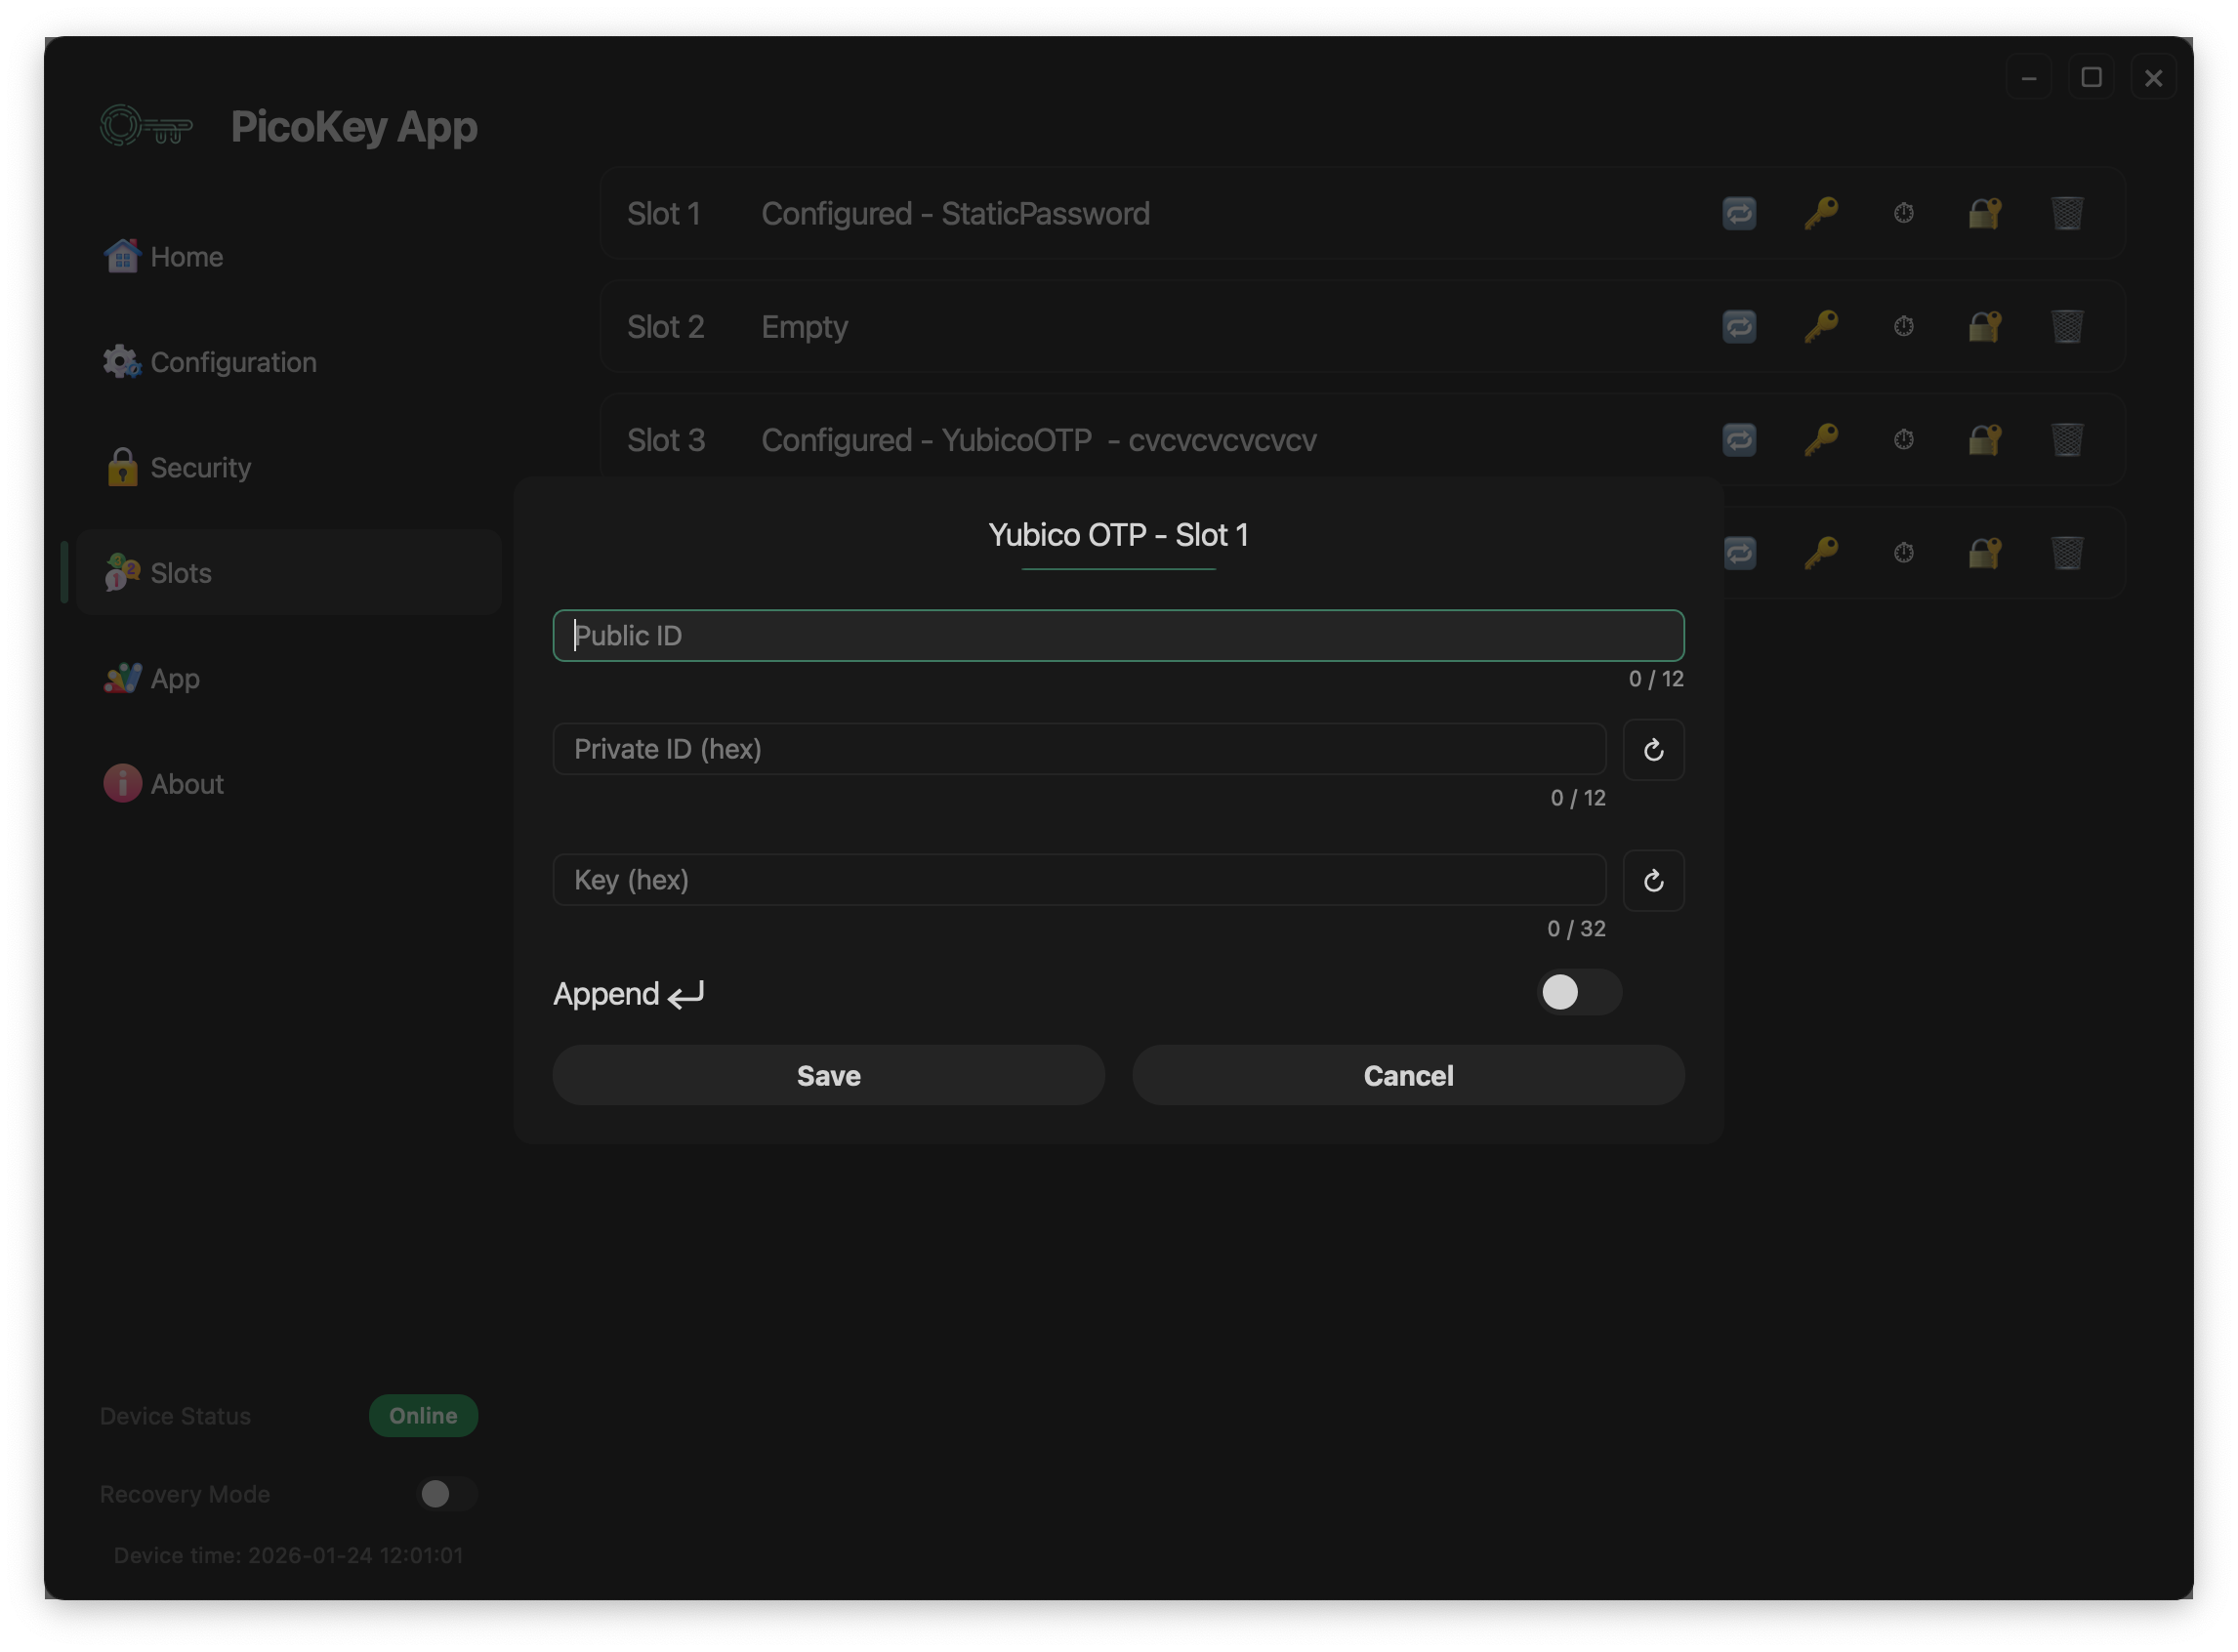This screenshot has height=1652, width=2238.
Task: Enable the Recovery Mode toggle
Action: tap(446, 1494)
